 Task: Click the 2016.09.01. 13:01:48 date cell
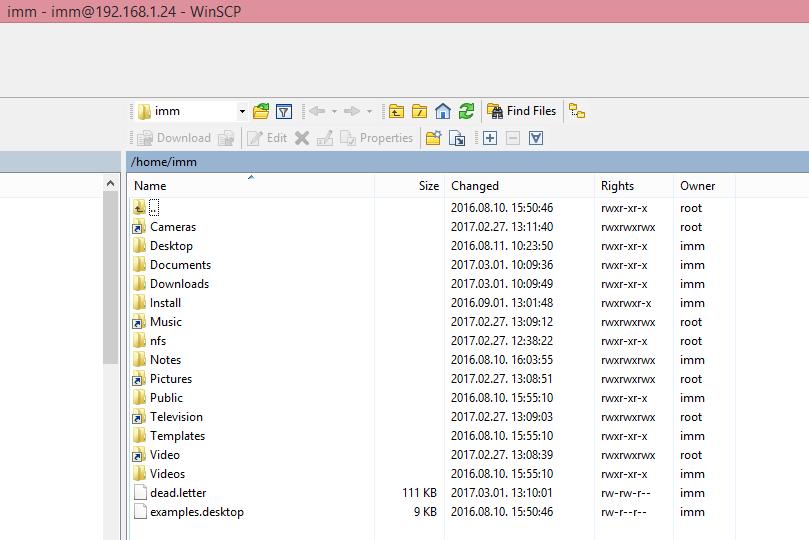coord(501,303)
